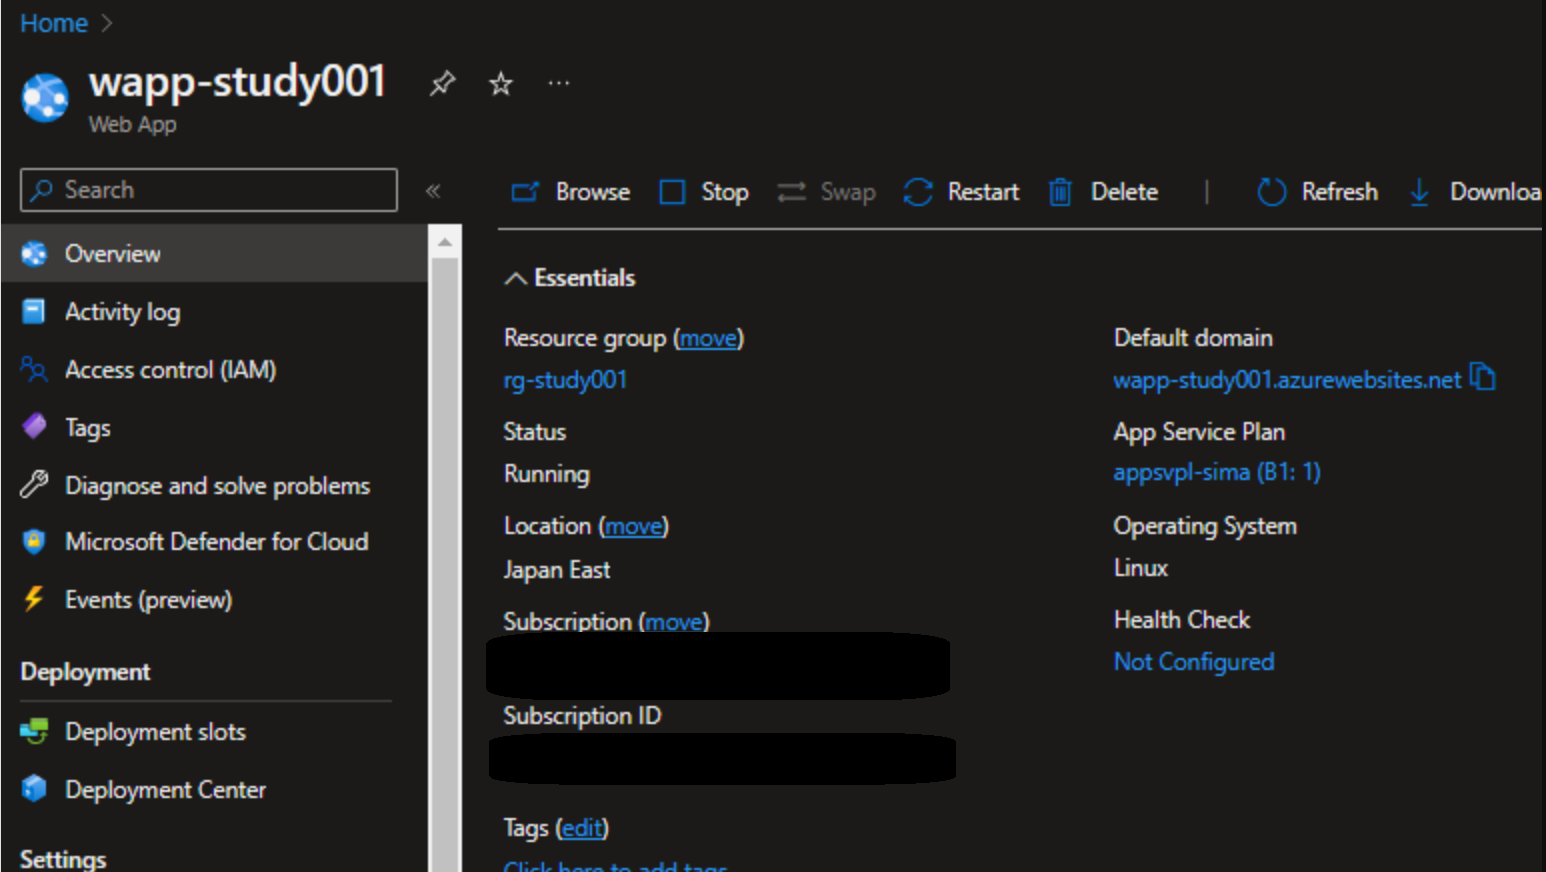Open wapp-study001.azurewebsites.net domain link
The height and width of the screenshot is (872, 1546).
(1287, 380)
